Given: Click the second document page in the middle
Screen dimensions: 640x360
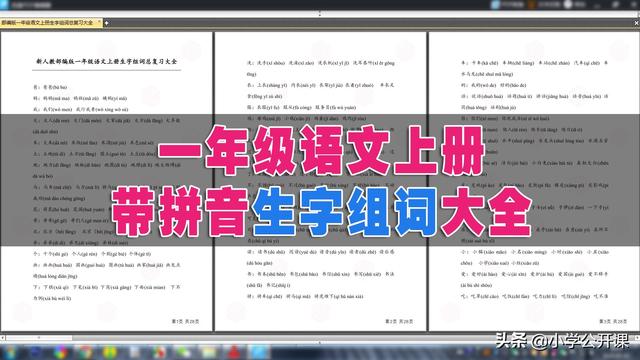Looking at the screenshot, I should (x=320, y=182).
